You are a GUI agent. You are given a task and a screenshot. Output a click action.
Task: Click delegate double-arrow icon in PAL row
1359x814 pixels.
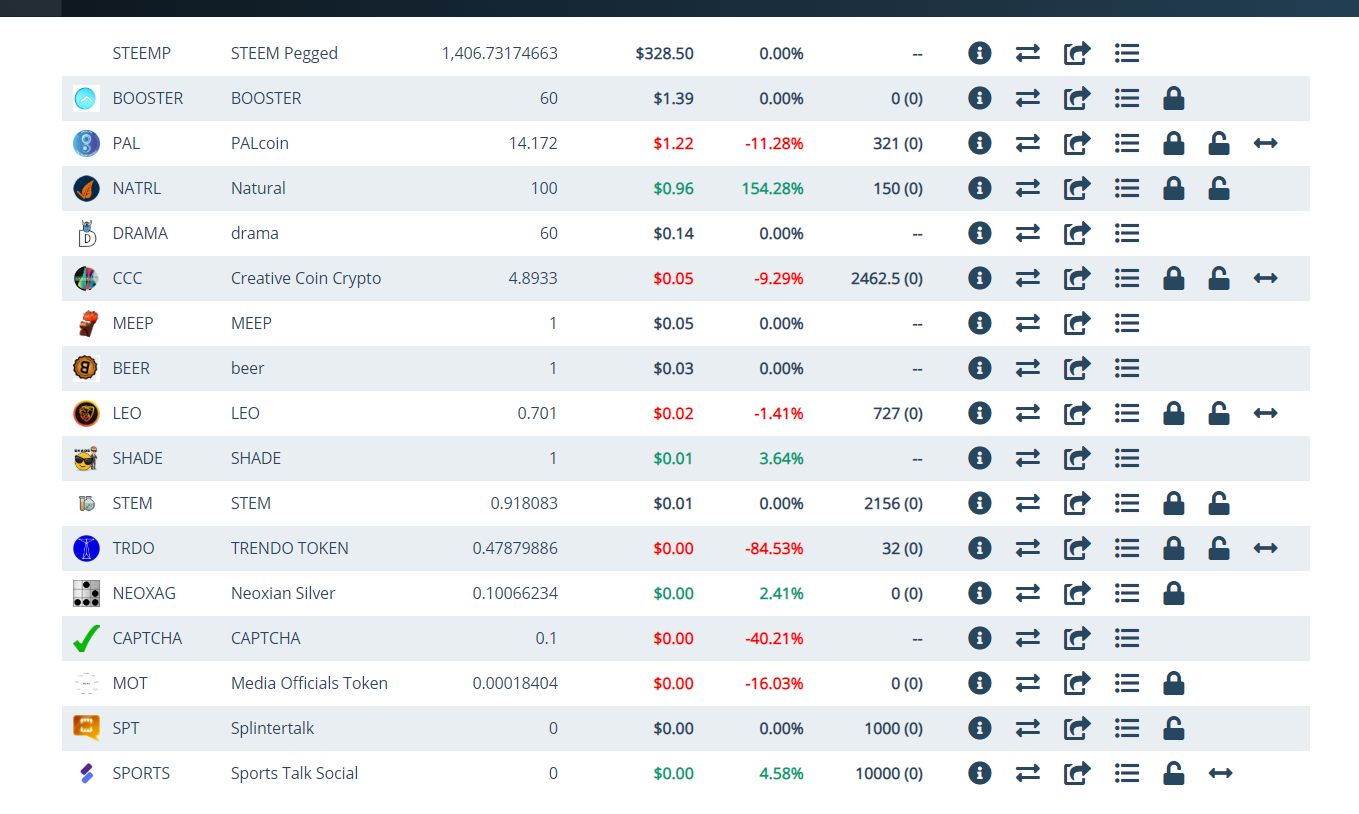1266,143
